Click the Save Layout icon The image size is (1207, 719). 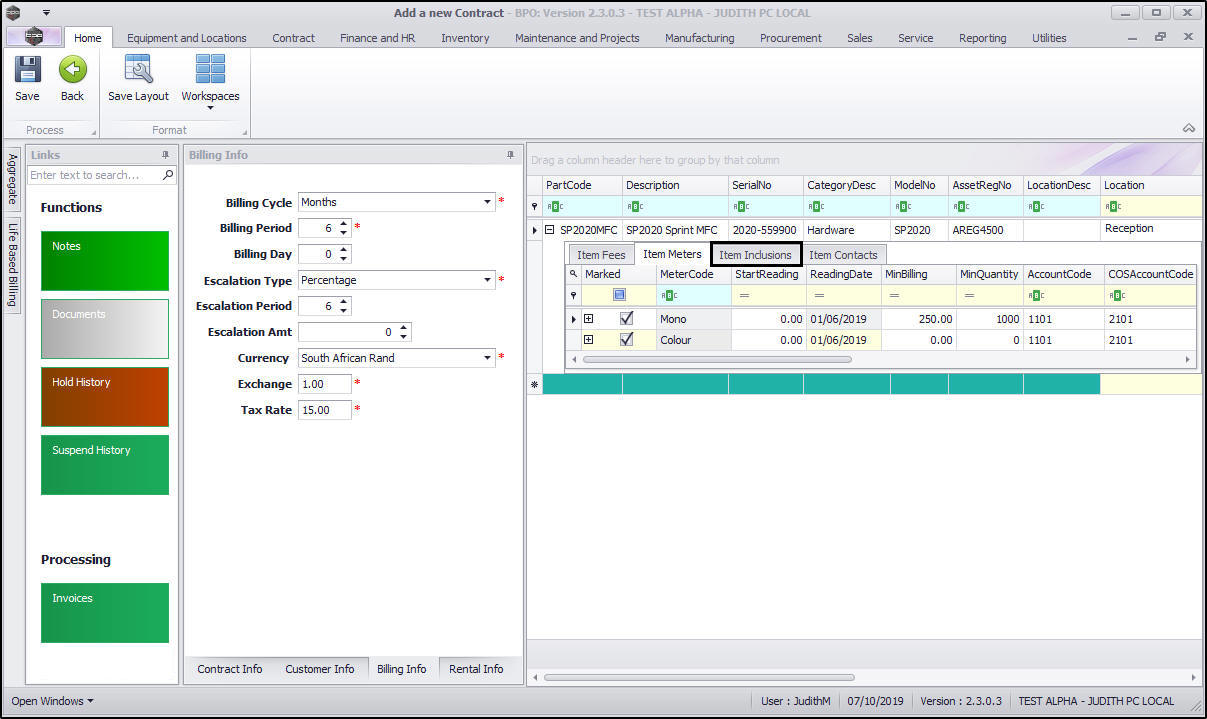[x=138, y=71]
